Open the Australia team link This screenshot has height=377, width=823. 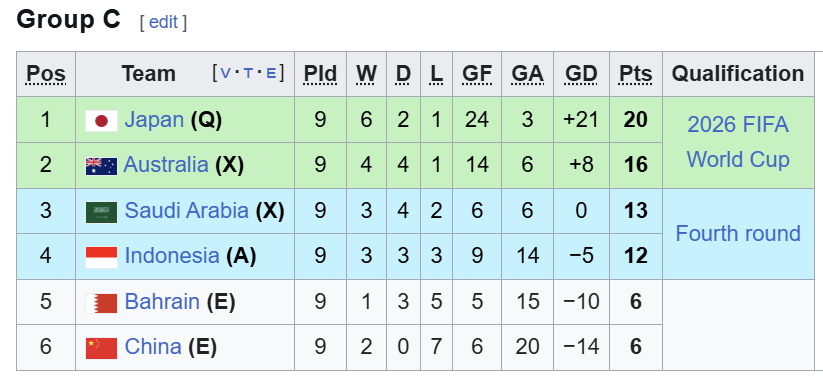(166, 165)
